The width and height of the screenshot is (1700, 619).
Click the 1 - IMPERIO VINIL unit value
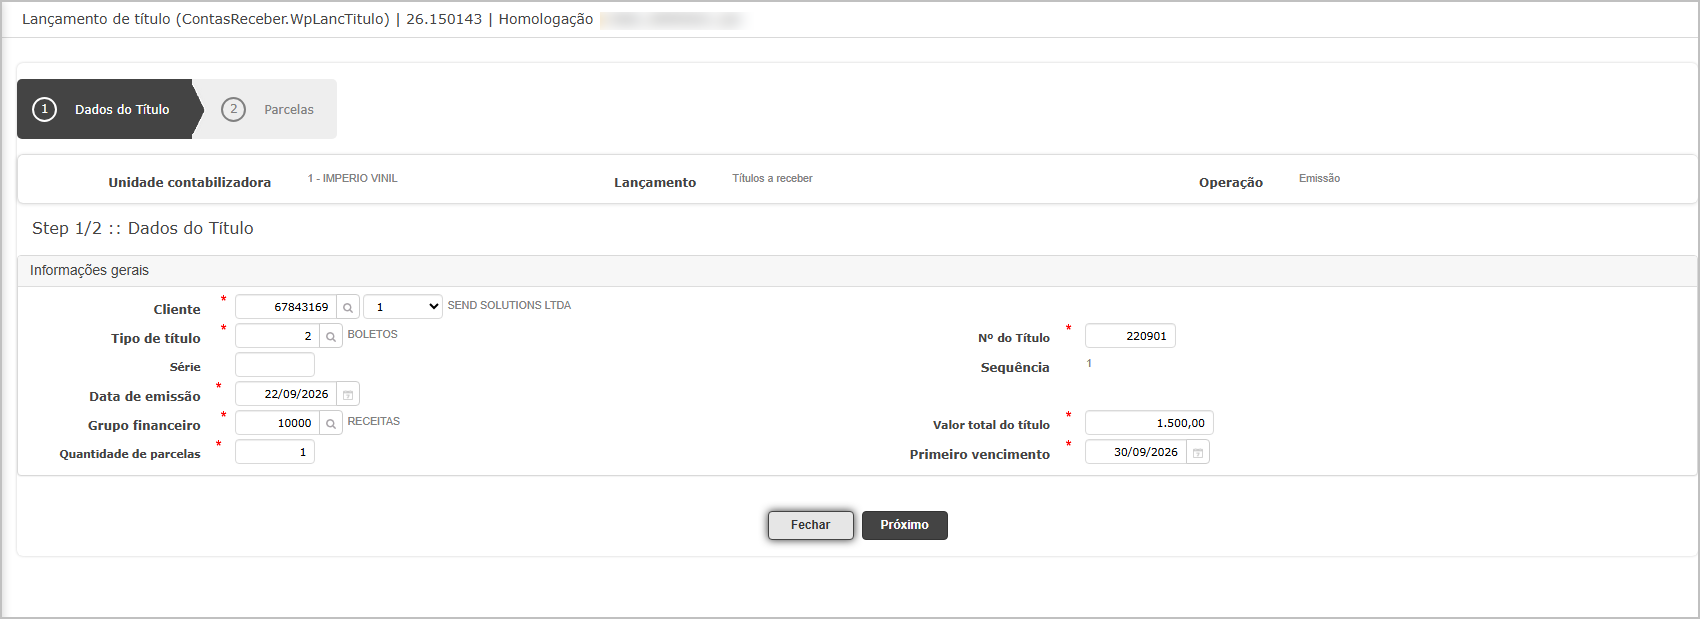coord(353,179)
